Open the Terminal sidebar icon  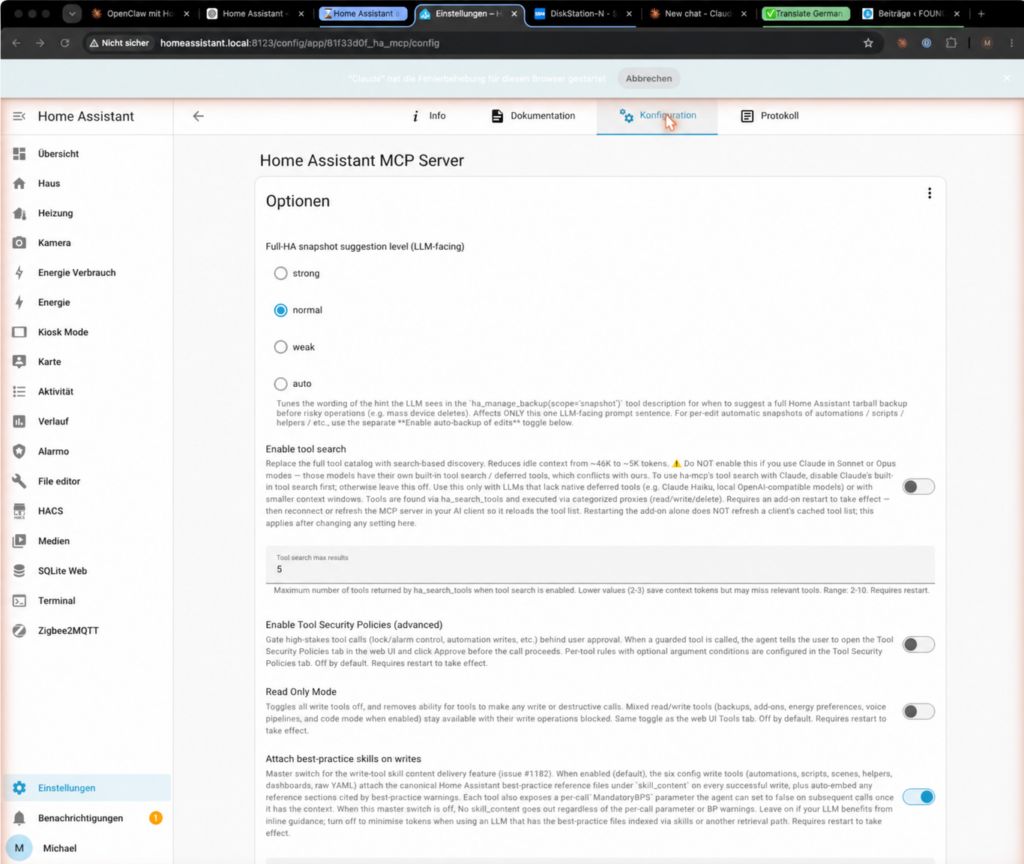pos(19,601)
